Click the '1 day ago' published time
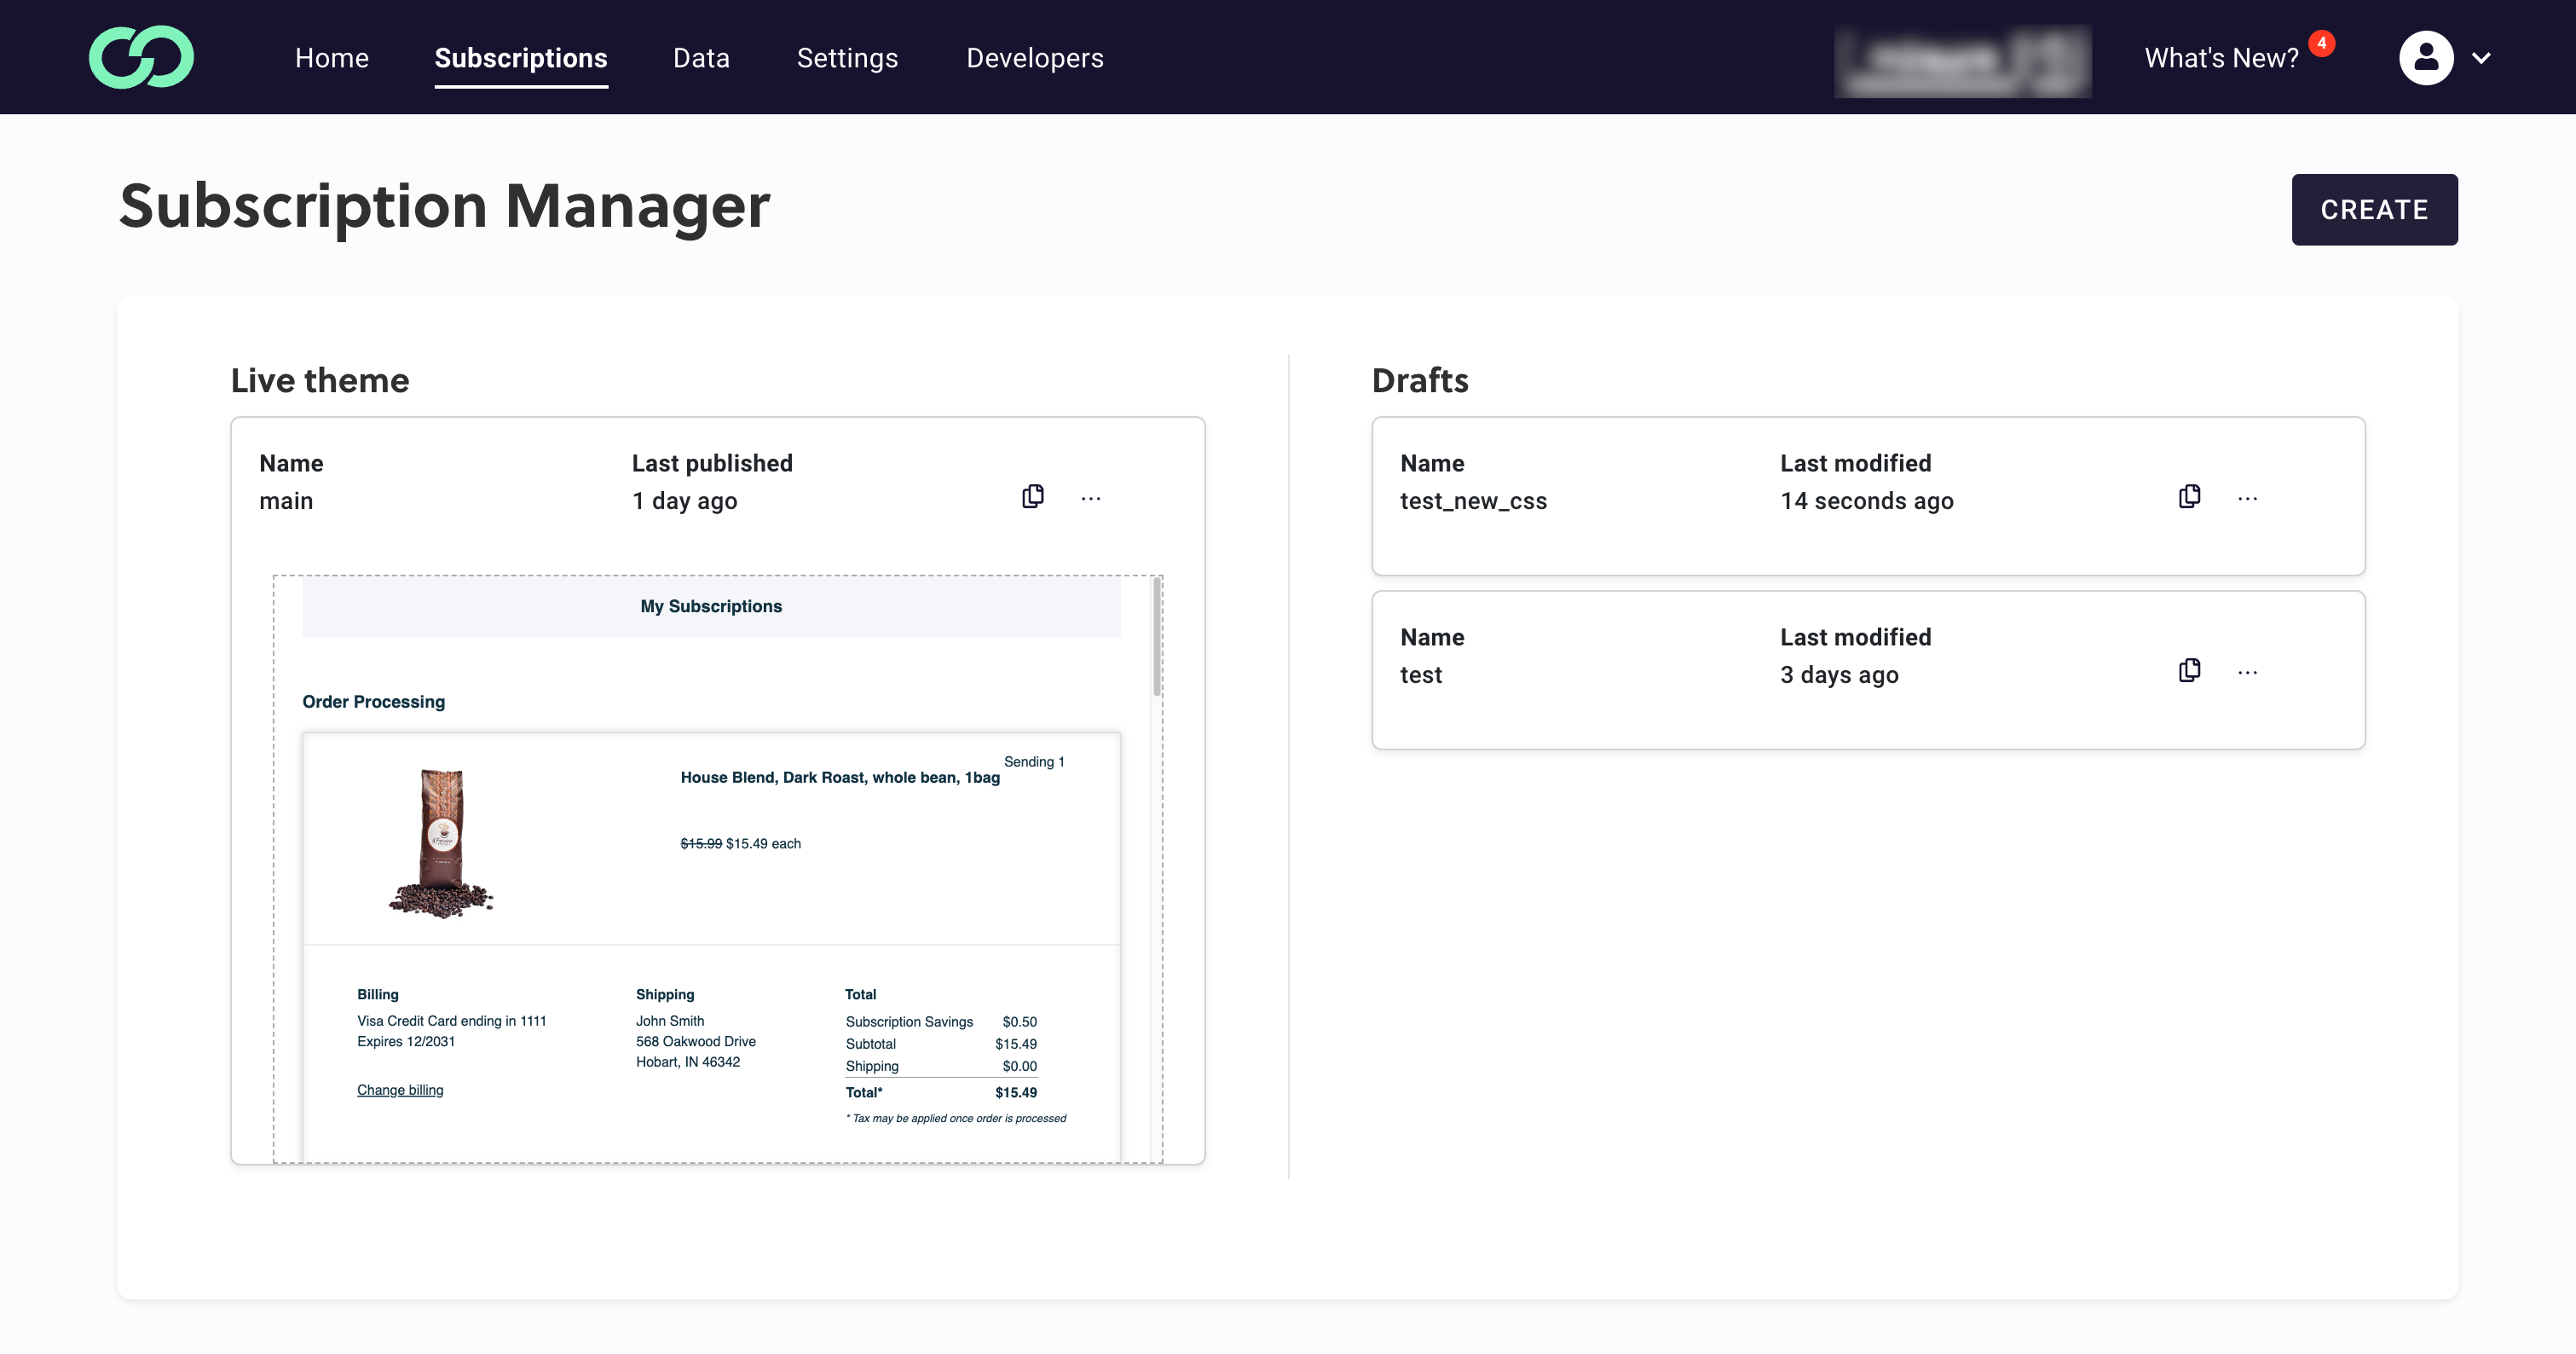This screenshot has height=1354, width=2576. coord(684,501)
